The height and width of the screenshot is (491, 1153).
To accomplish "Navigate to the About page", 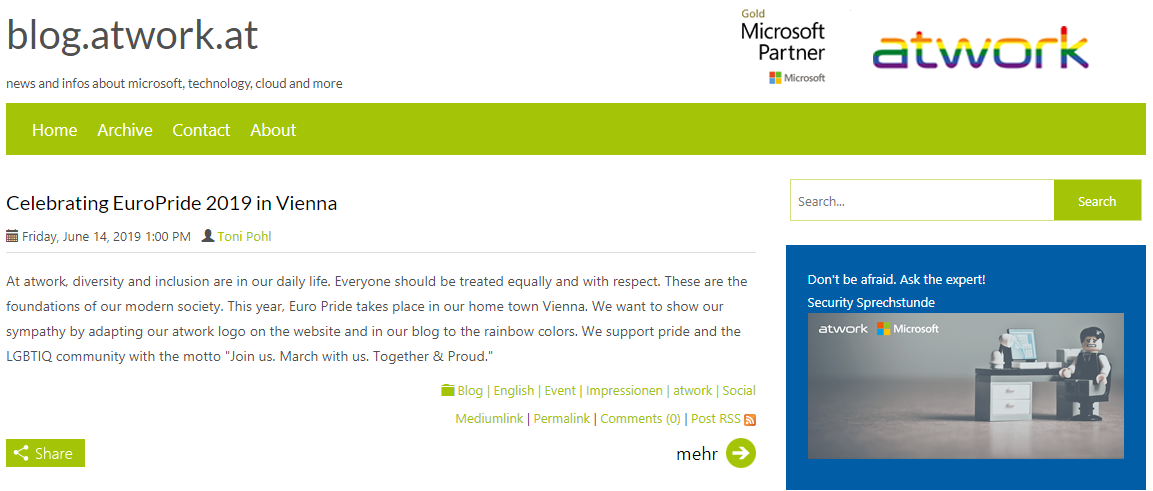I will coord(273,130).
